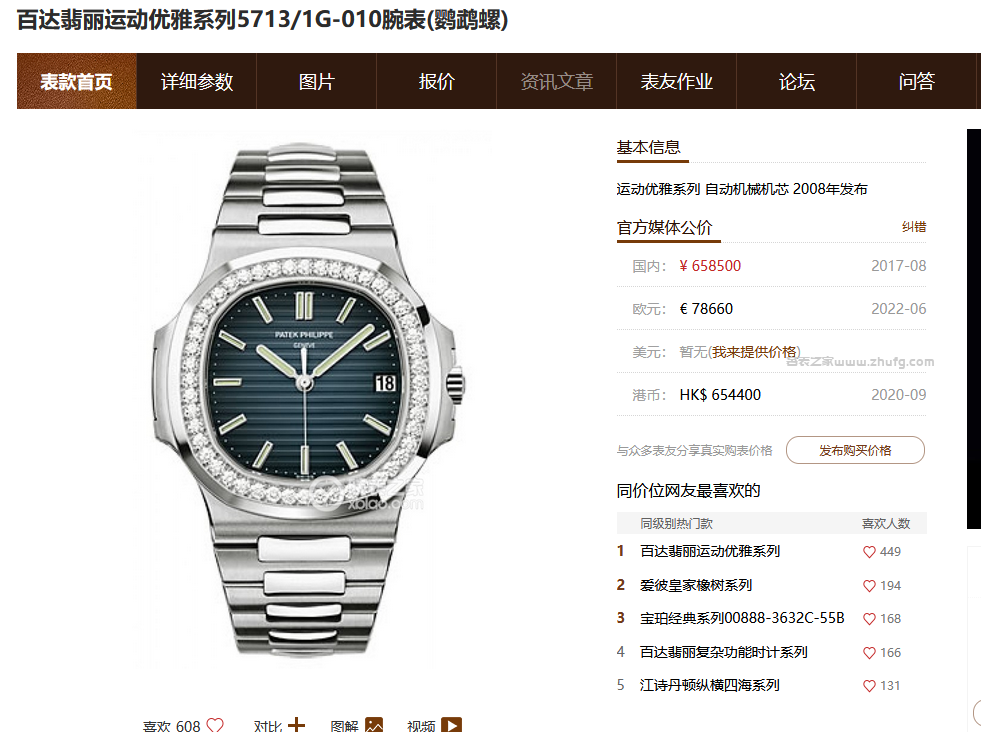Click the heart icon beside 449

[x=869, y=552]
